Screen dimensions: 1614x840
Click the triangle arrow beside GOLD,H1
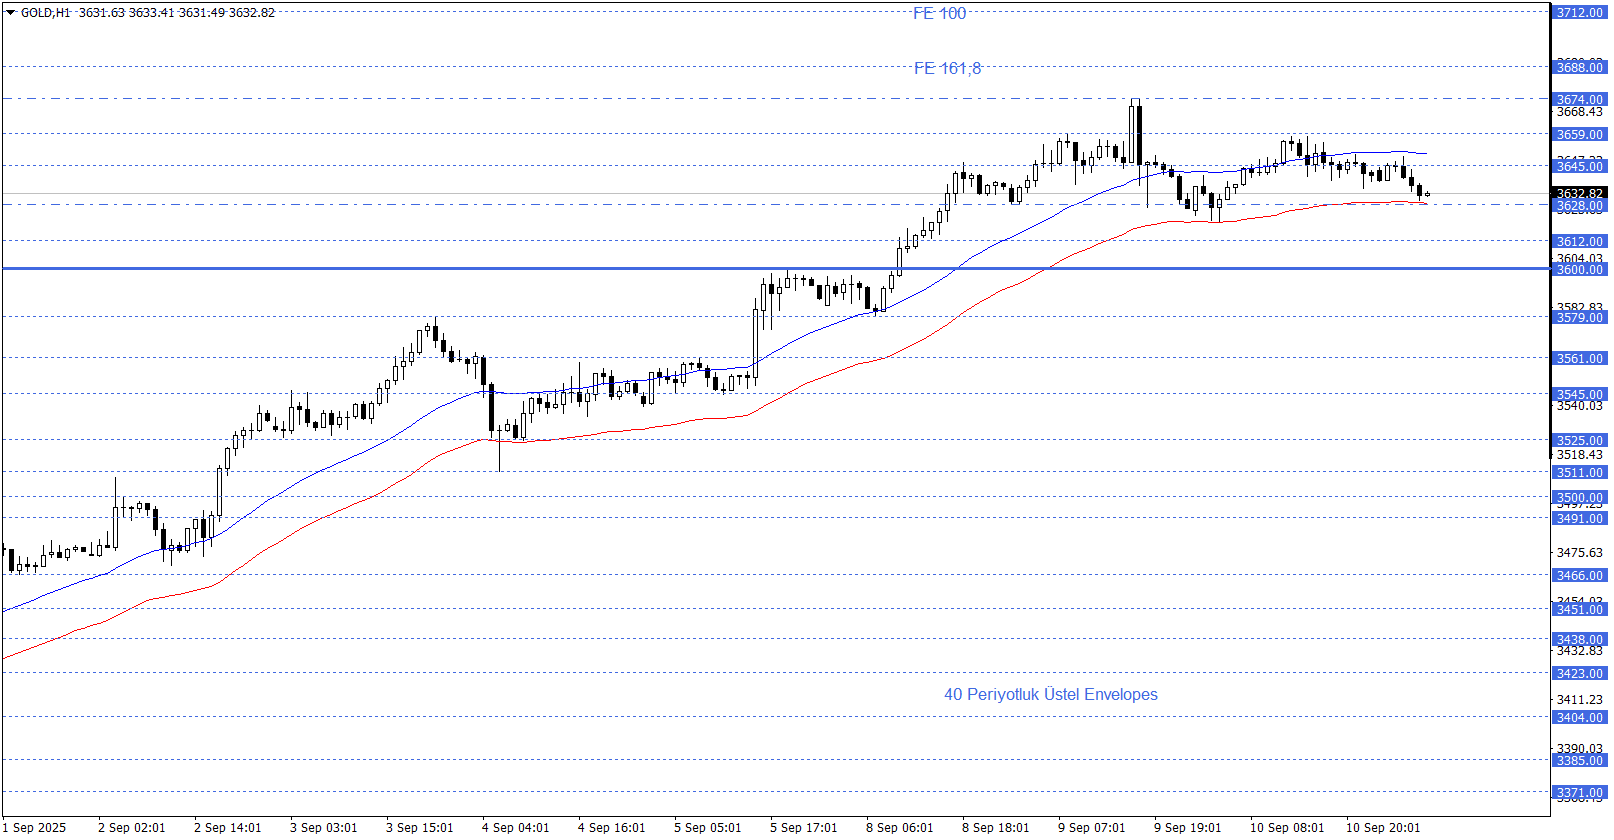[x=10, y=13]
